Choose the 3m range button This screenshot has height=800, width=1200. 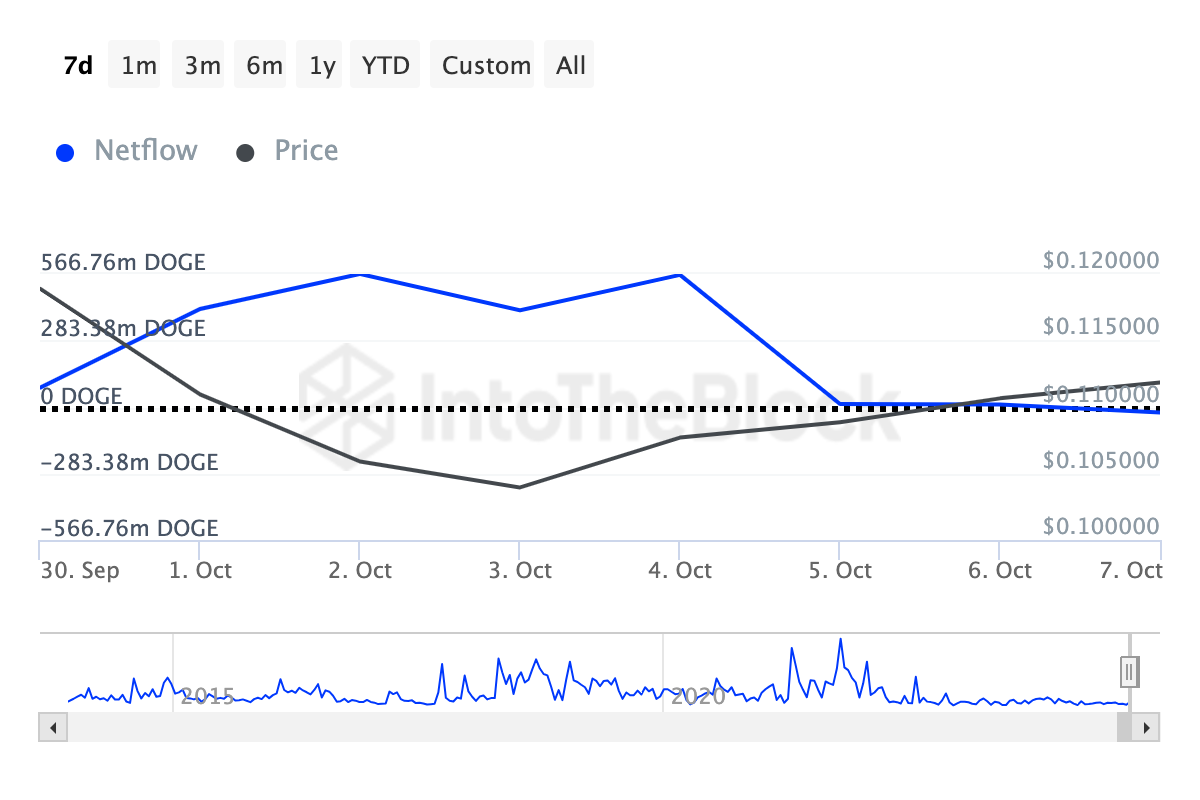202,65
